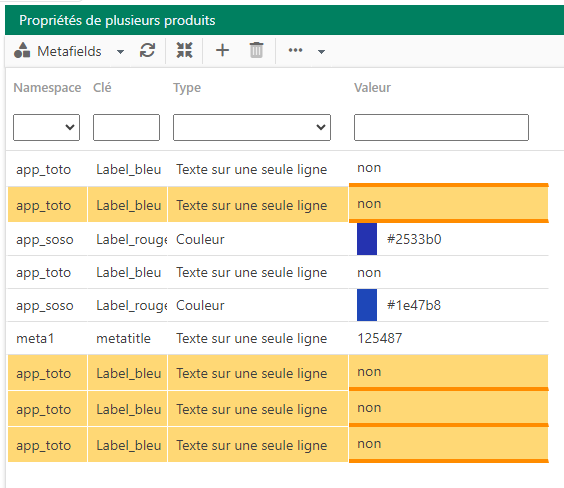Click the Clé filter input field

click(126, 127)
